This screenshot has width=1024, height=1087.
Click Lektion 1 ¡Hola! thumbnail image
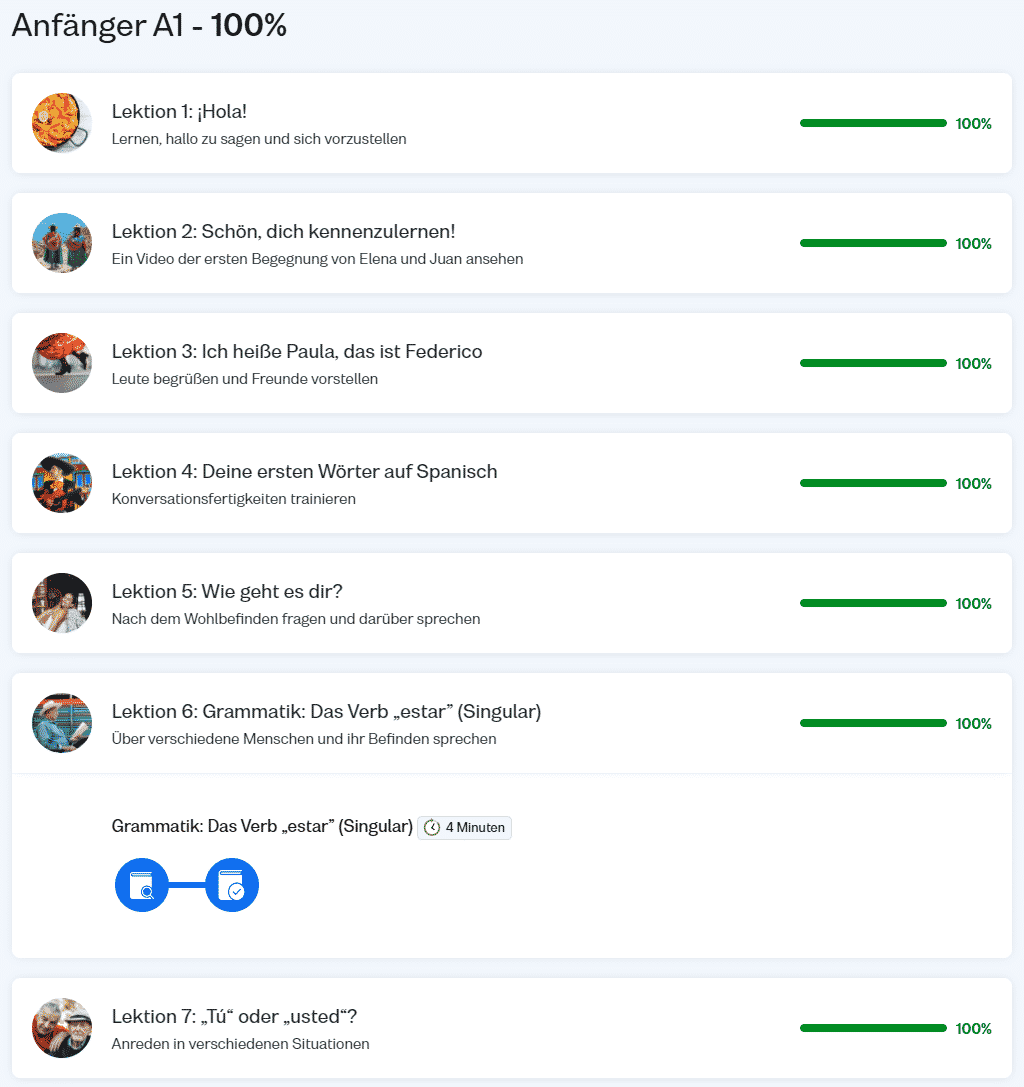click(x=62, y=123)
